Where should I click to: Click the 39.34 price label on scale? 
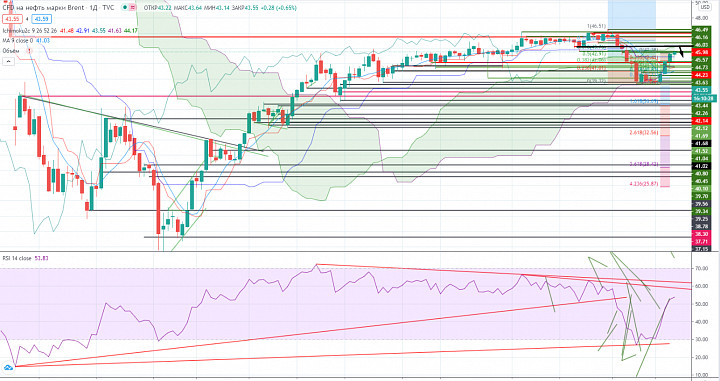click(x=701, y=211)
